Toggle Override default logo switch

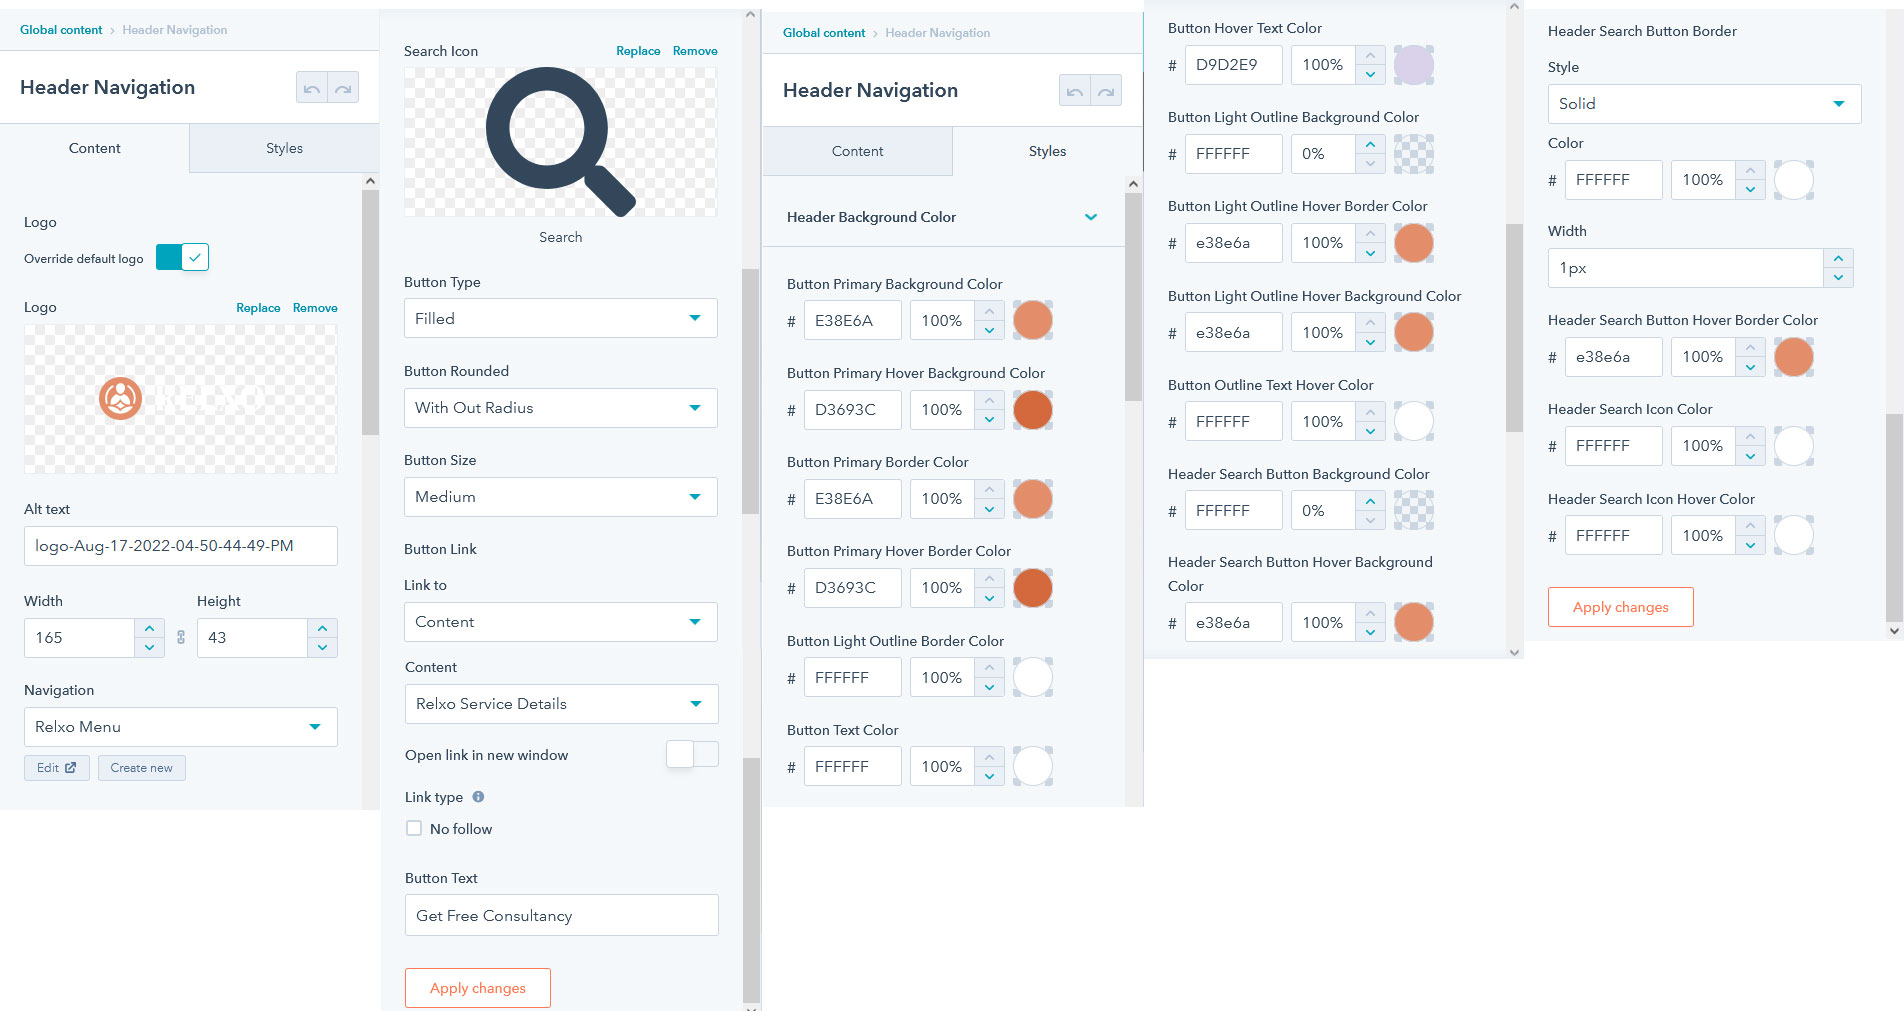coord(182,257)
